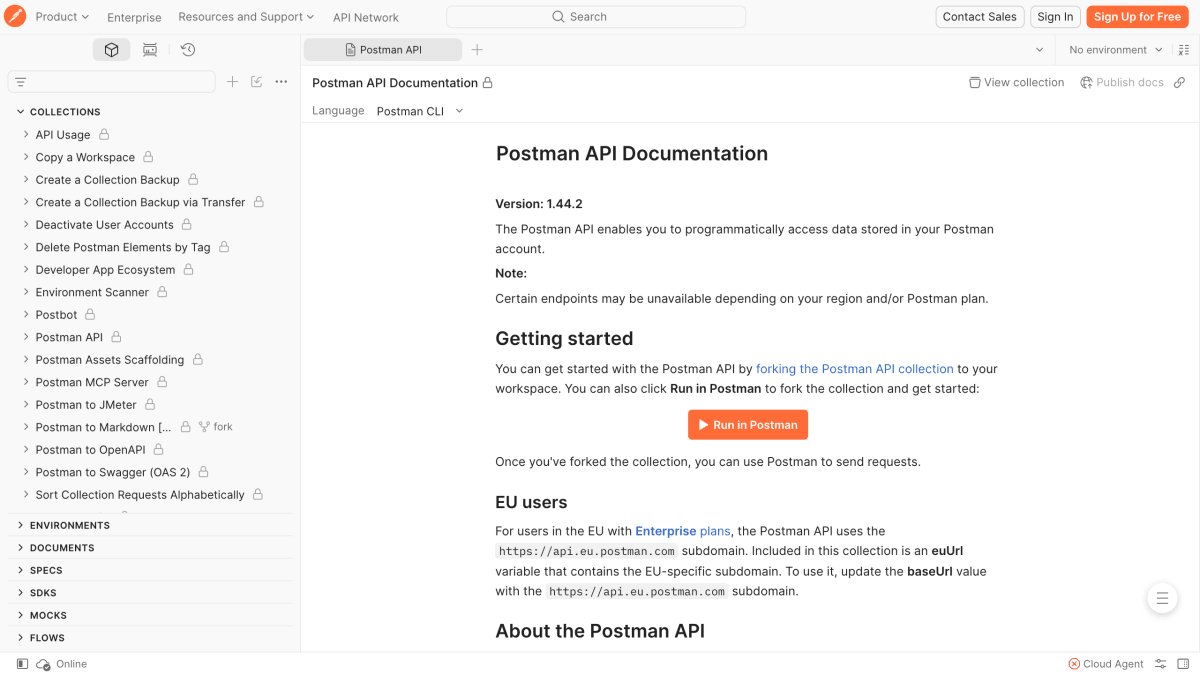Click lock icon beside Postbot

tap(90, 314)
